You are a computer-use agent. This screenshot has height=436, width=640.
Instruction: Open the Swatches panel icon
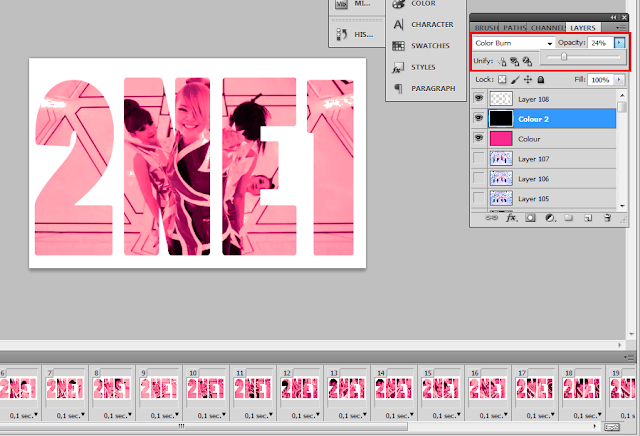pyautogui.click(x=398, y=46)
